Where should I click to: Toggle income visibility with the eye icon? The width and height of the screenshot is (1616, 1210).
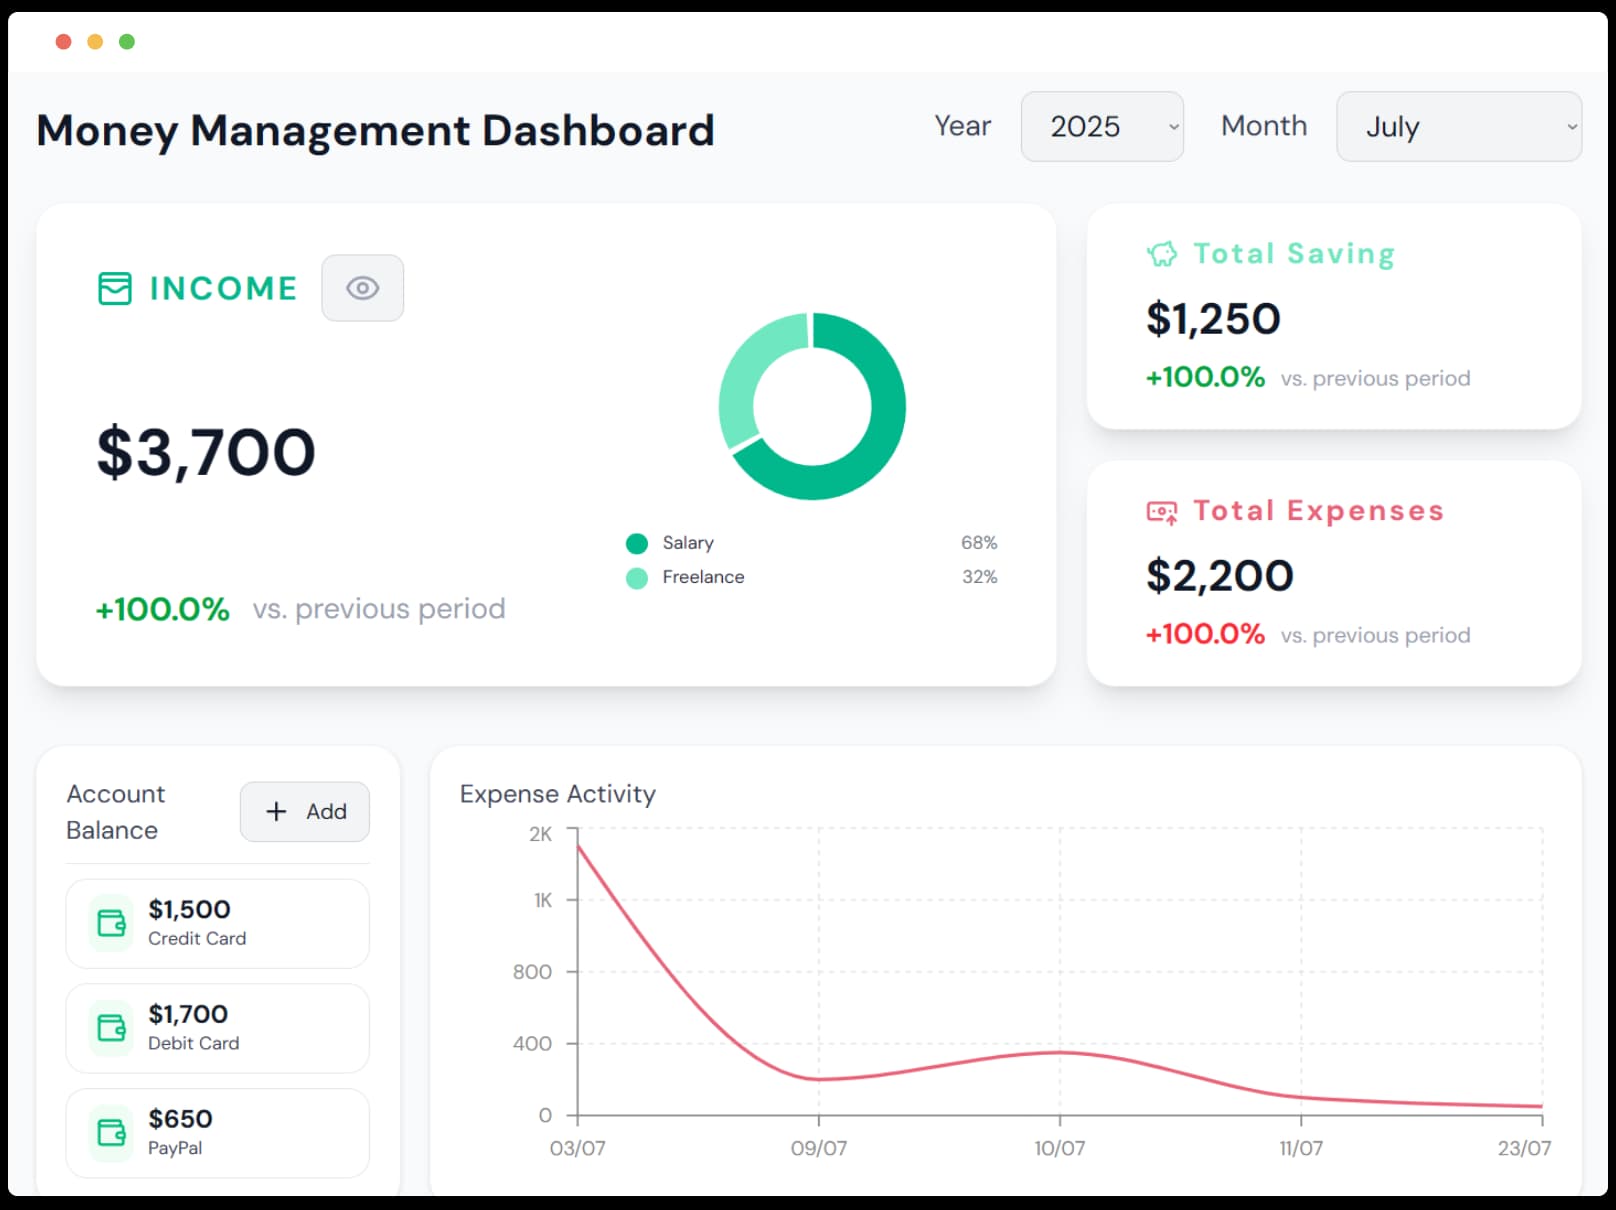362,288
